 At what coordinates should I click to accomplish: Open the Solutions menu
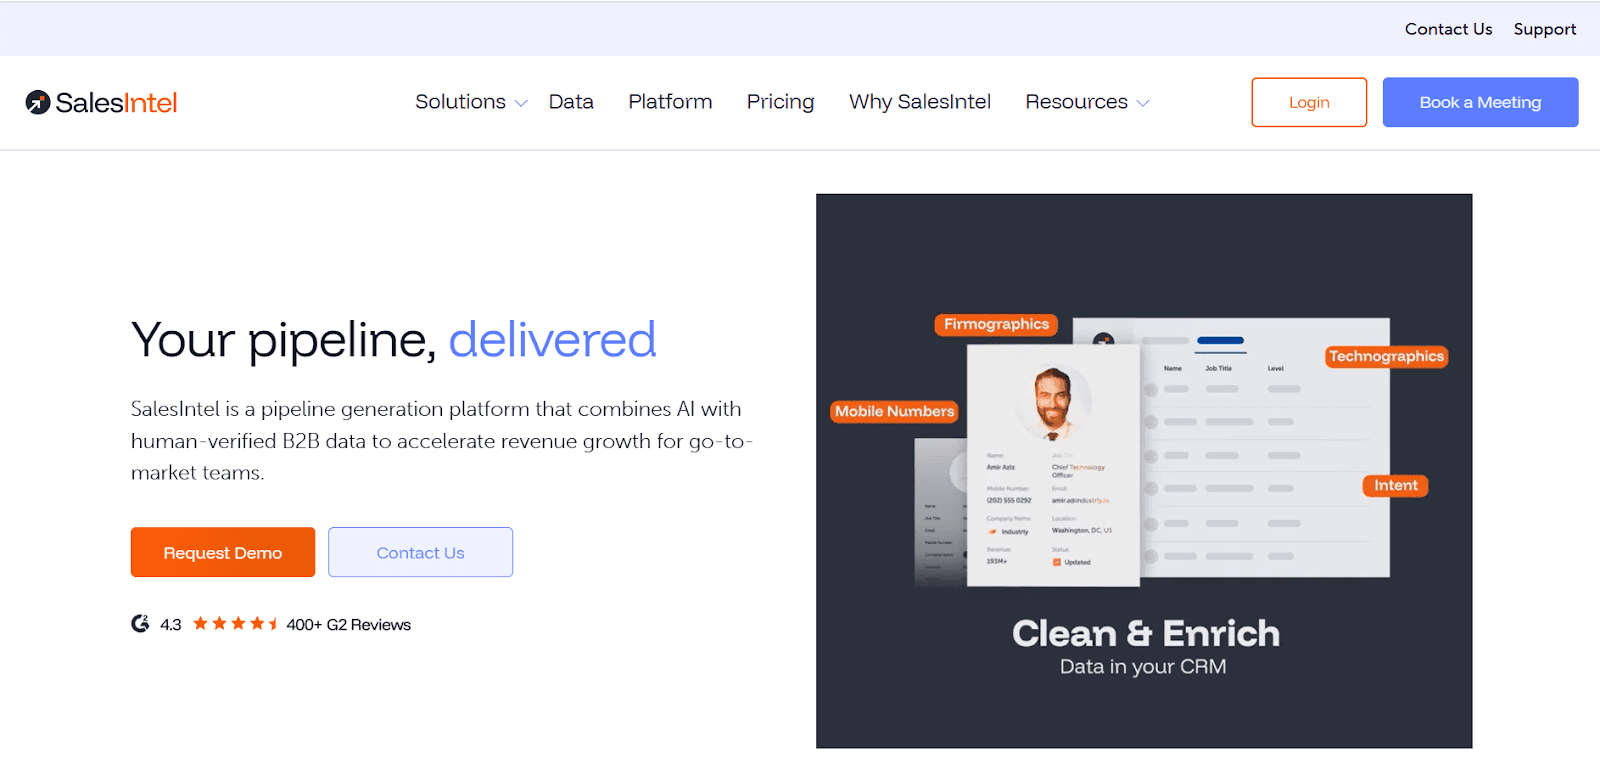(460, 102)
